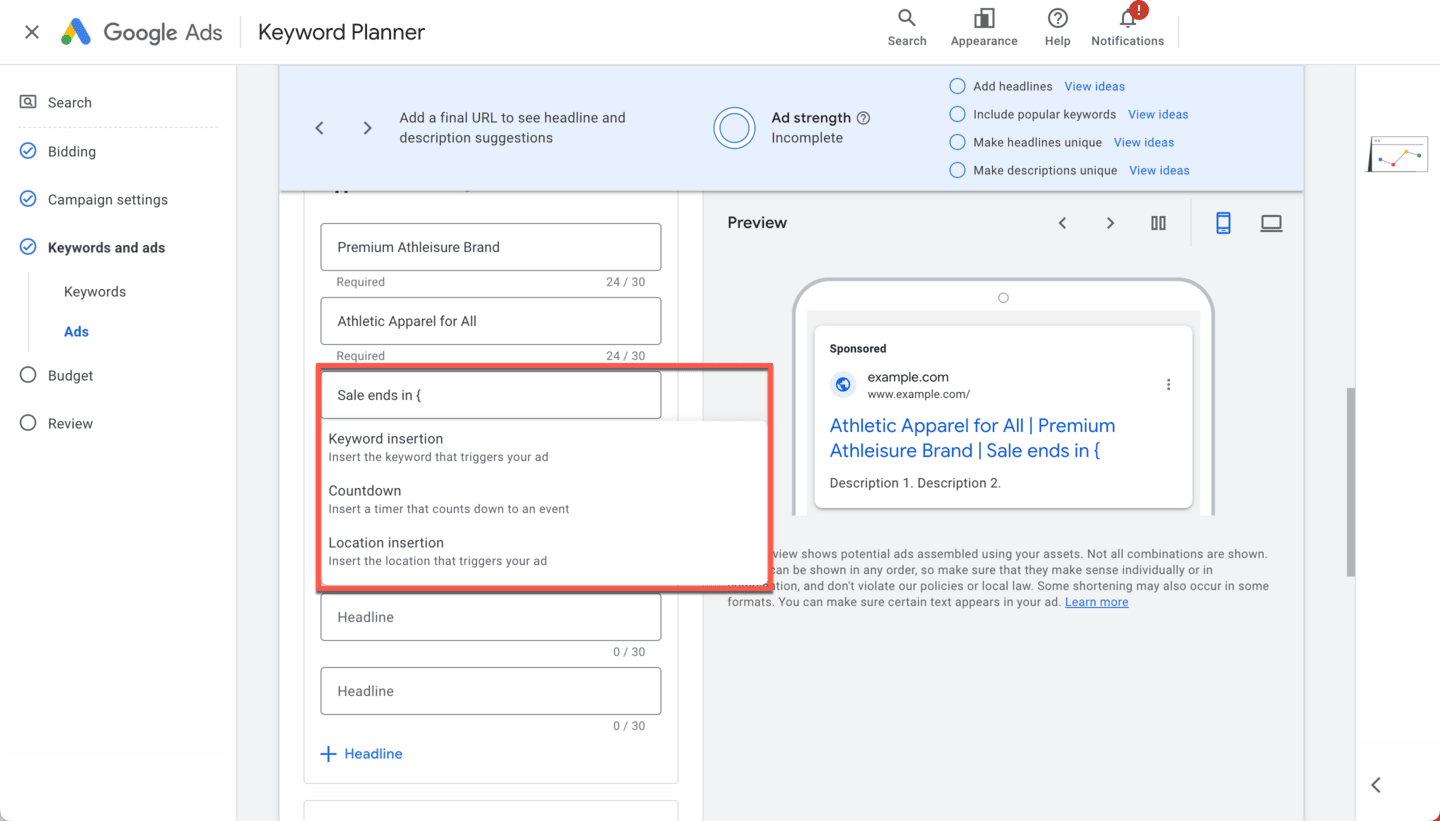Click the Google Ads logo
Image resolution: width=1440 pixels, height=821 pixels.
point(141,32)
